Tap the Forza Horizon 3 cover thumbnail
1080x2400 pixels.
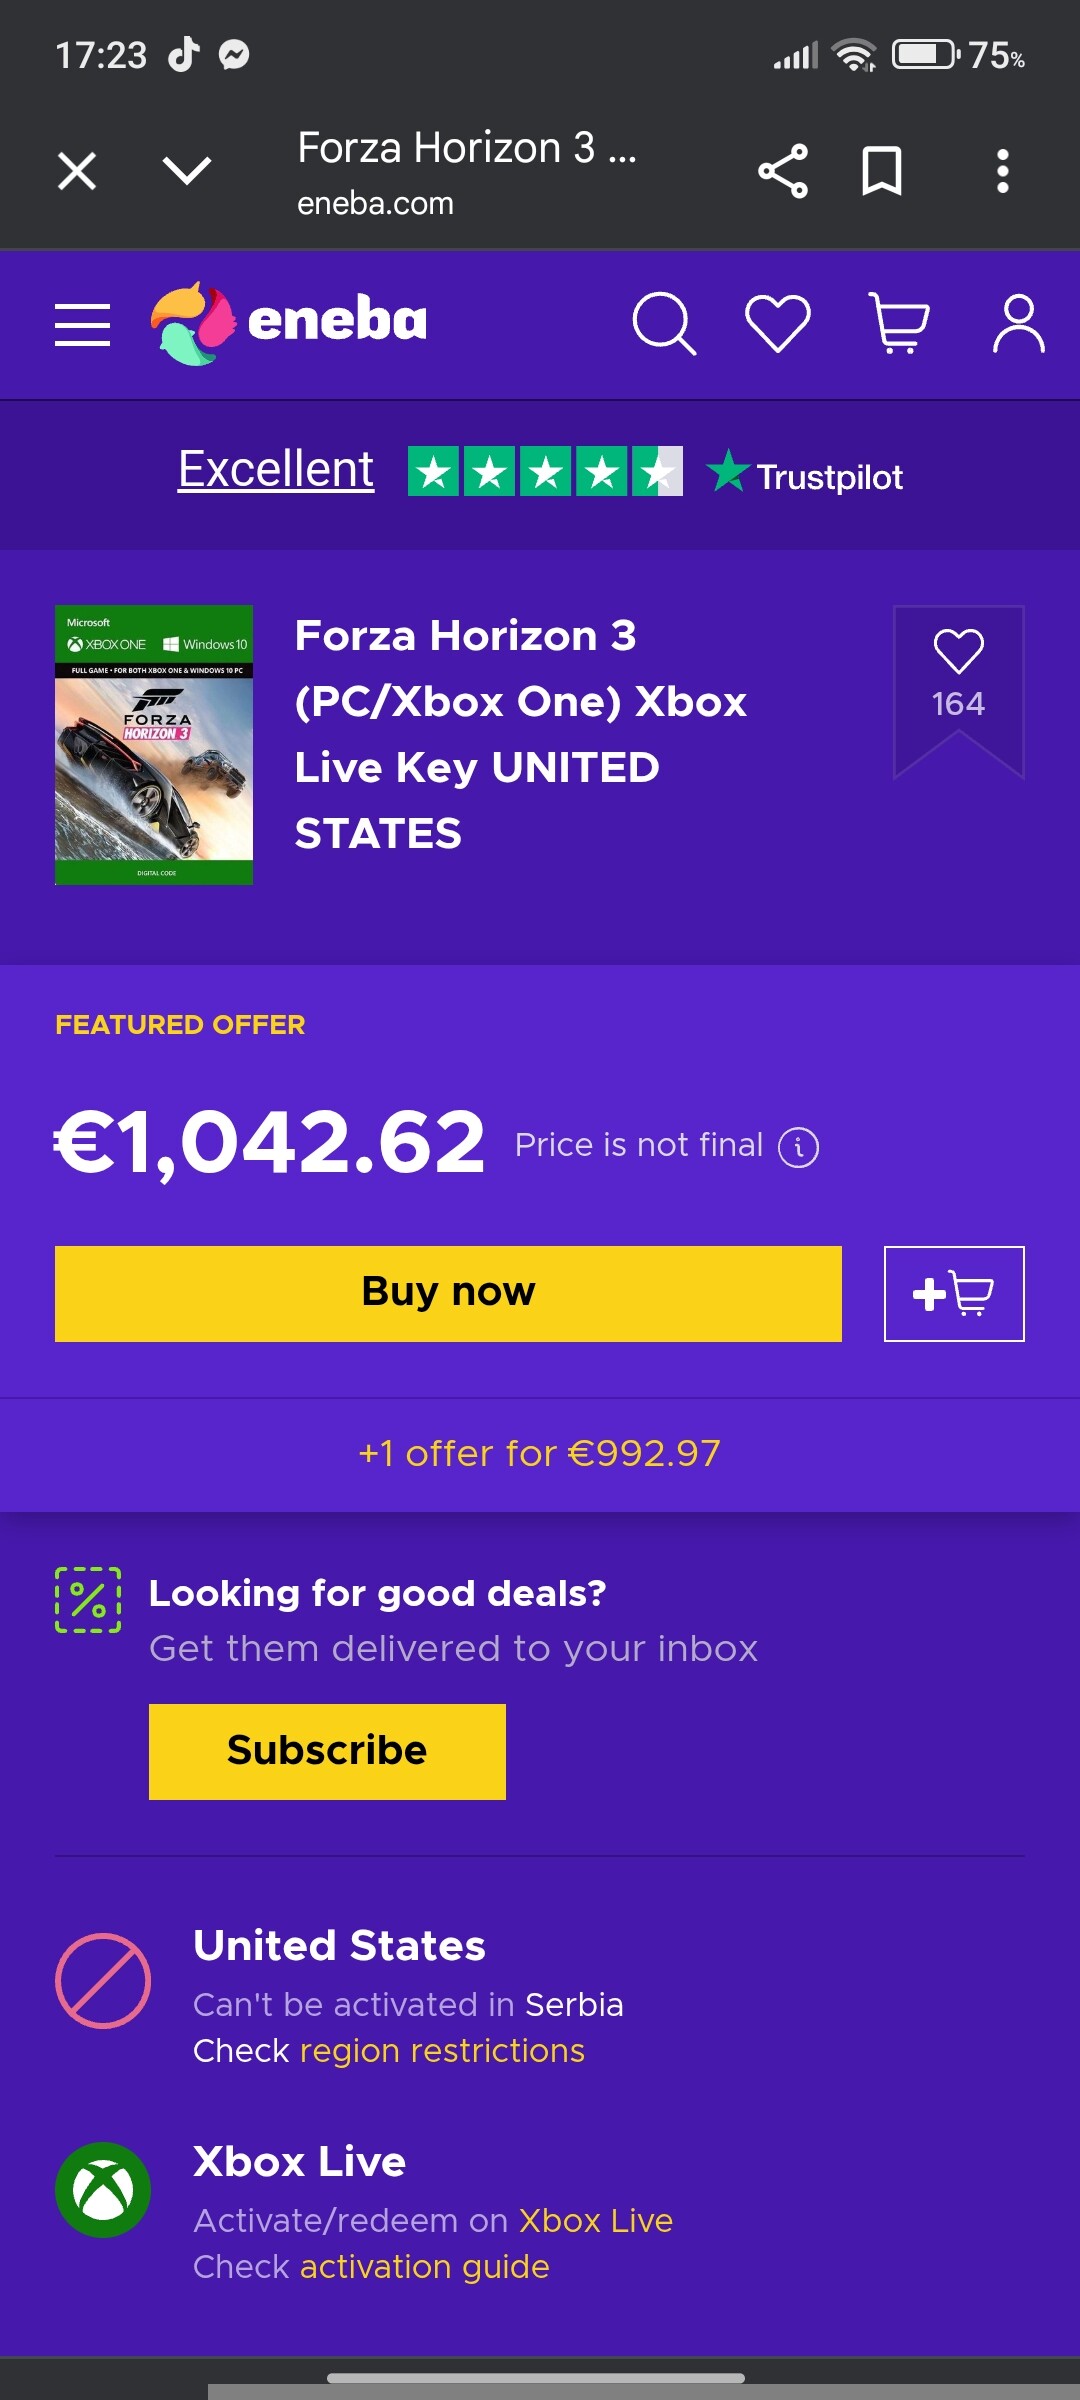pos(154,745)
